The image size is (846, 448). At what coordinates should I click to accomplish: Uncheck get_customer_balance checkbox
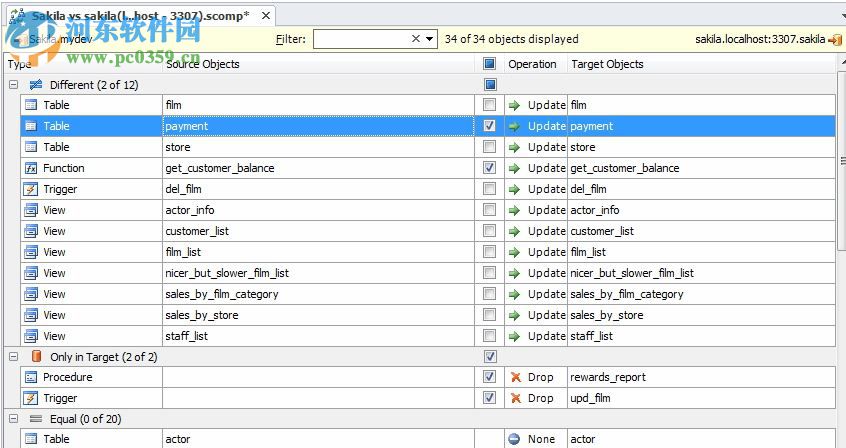click(489, 168)
